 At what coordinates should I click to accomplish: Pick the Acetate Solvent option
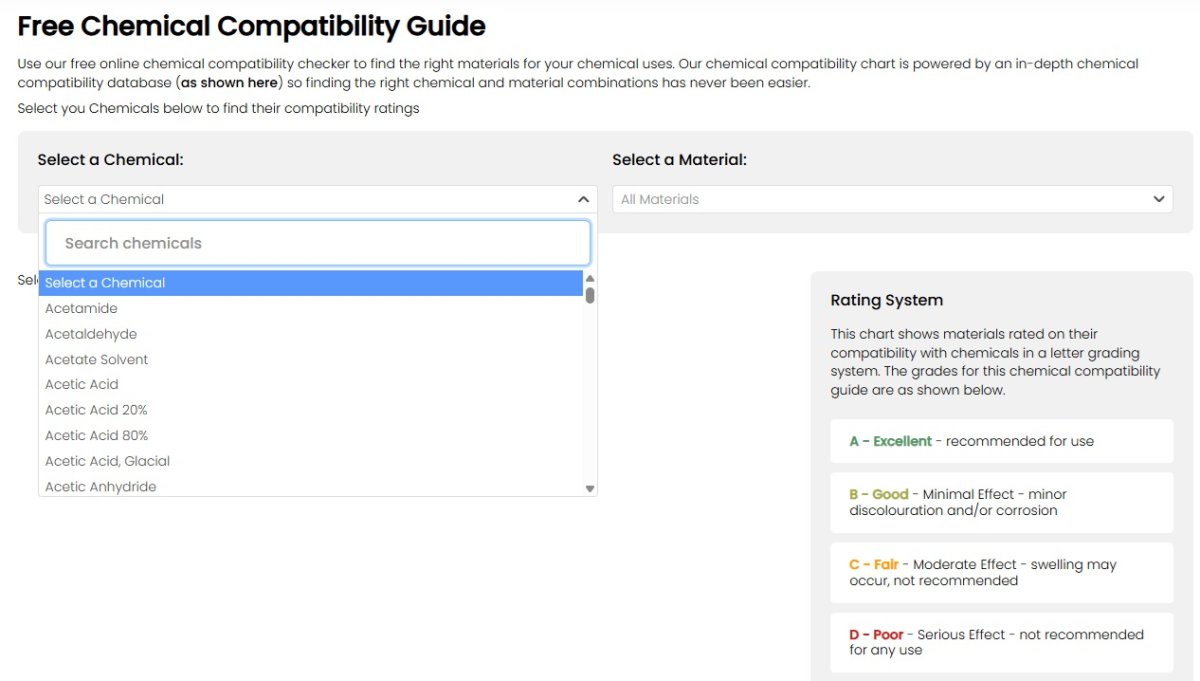[x=96, y=359]
